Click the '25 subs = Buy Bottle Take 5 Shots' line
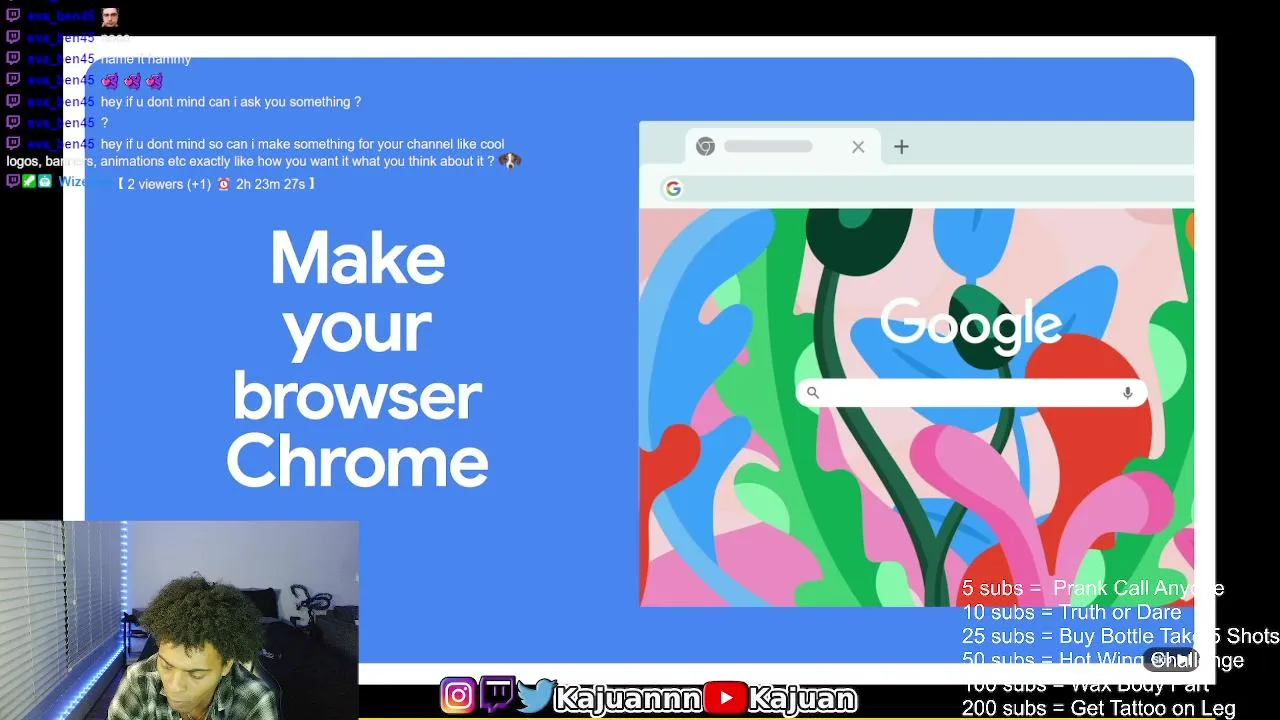The height and width of the screenshot is (720, 1280). (1121, 636)
